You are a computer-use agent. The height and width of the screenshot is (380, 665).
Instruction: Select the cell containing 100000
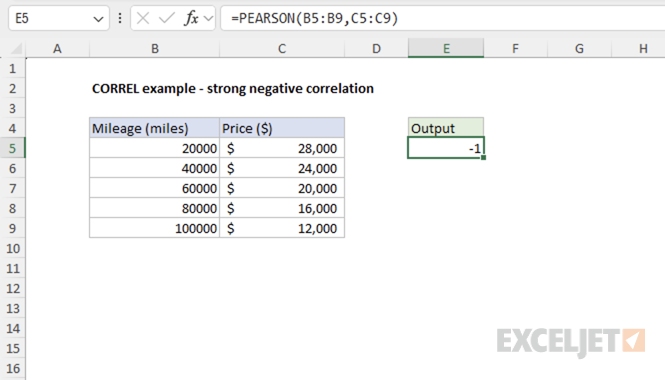pos(154,228)
